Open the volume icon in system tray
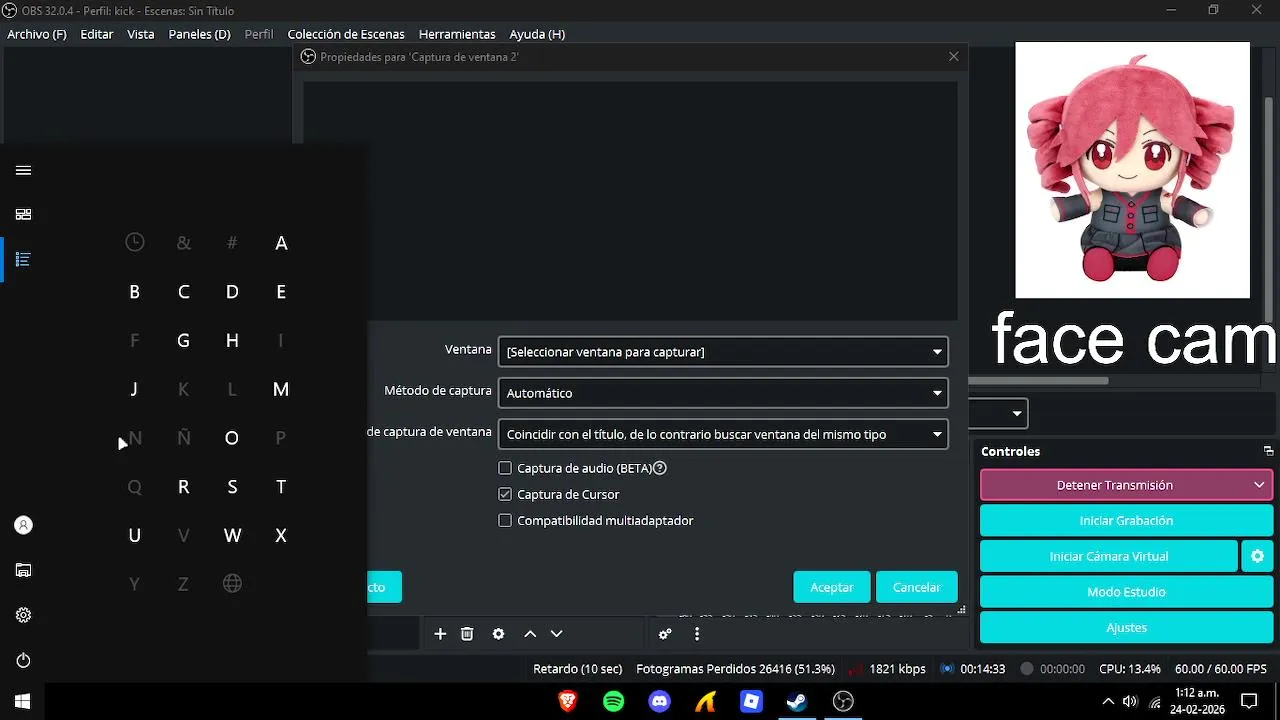This screenshot has width=1280, height=720. [1130, 701]
